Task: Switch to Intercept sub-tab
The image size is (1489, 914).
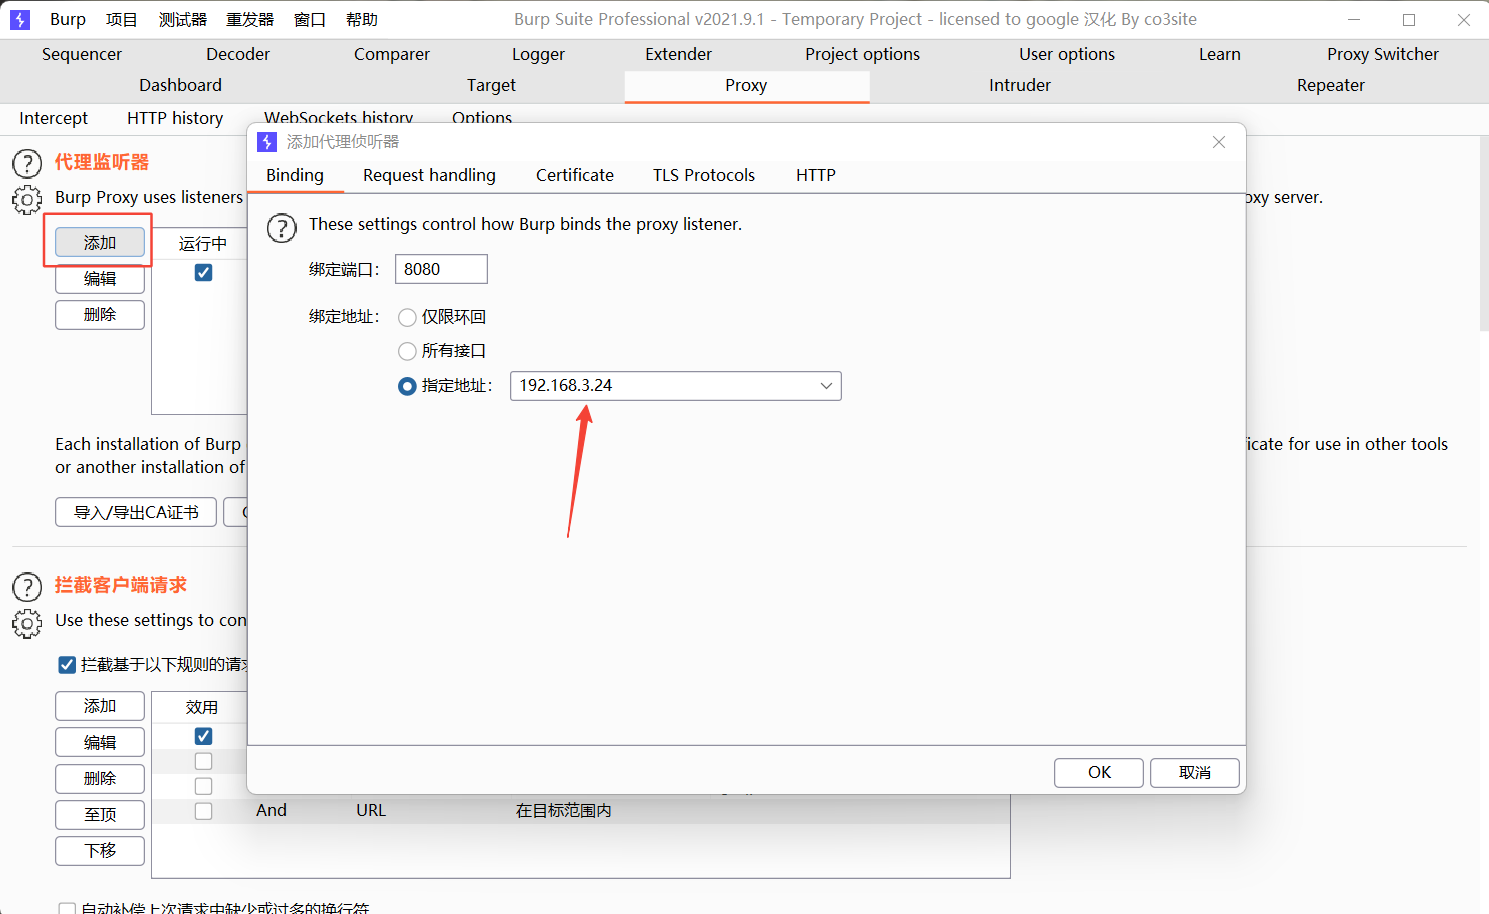Action: (53, 118)
